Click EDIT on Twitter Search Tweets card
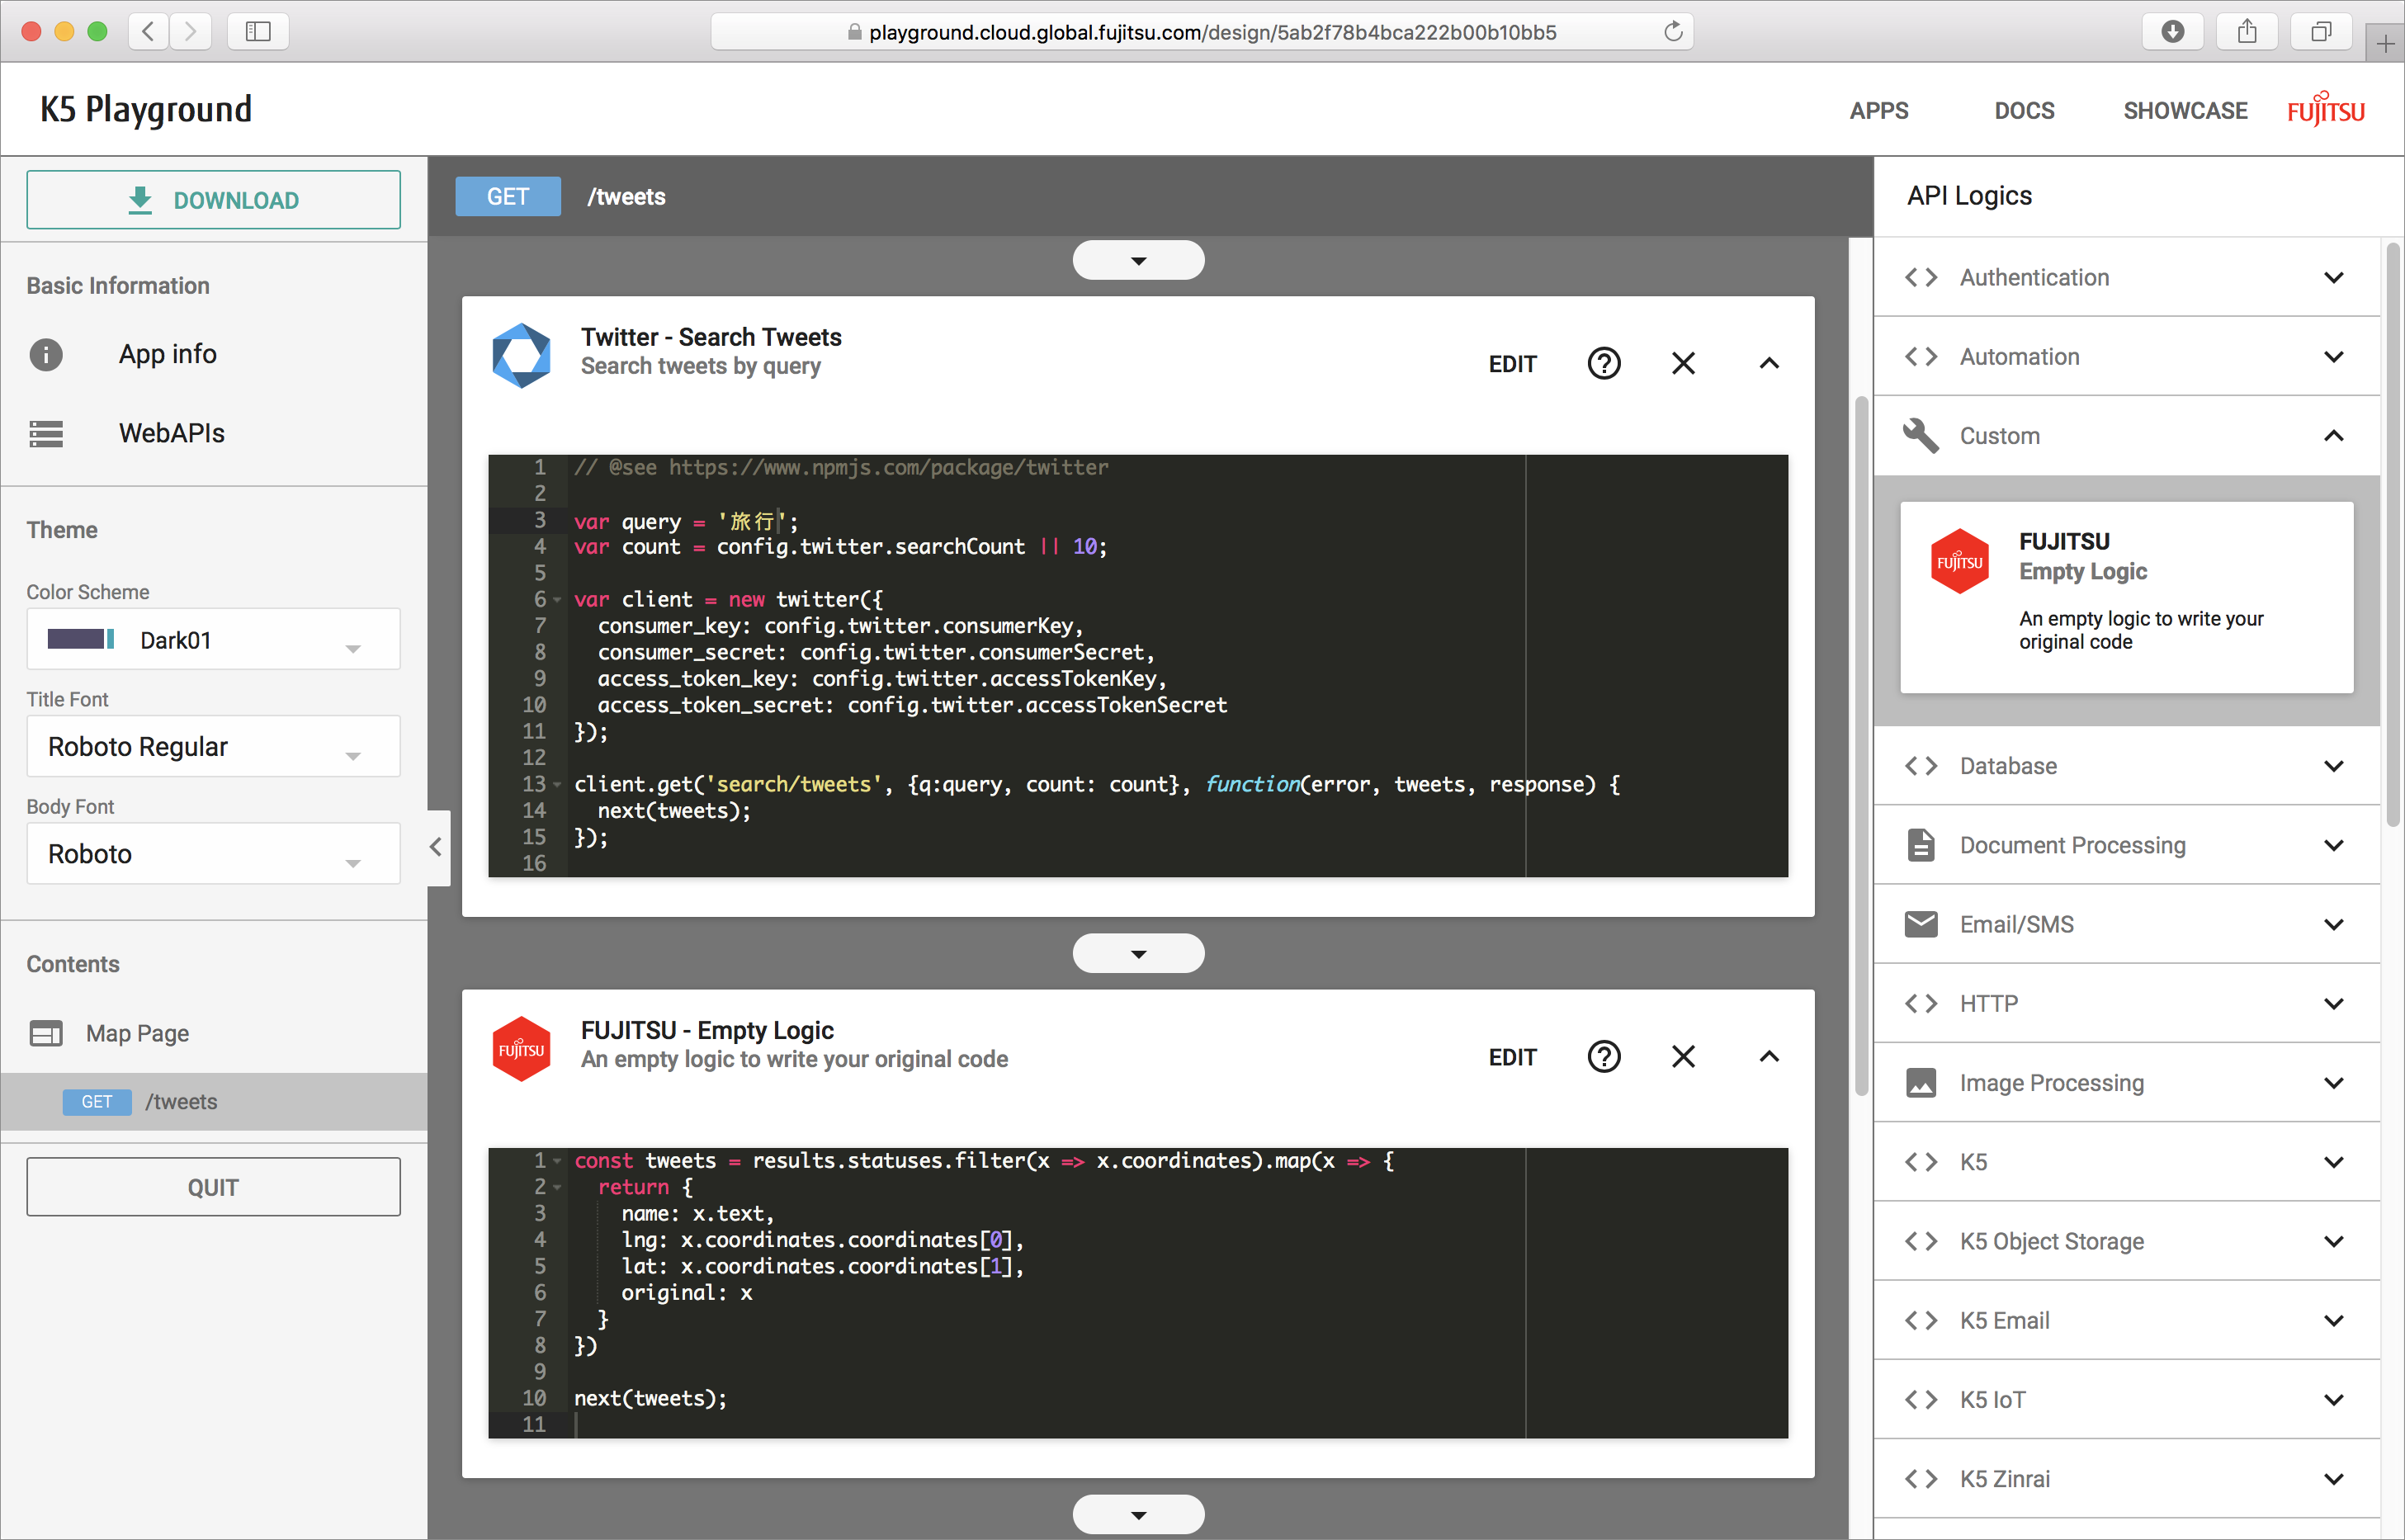 click(1512, 364)
